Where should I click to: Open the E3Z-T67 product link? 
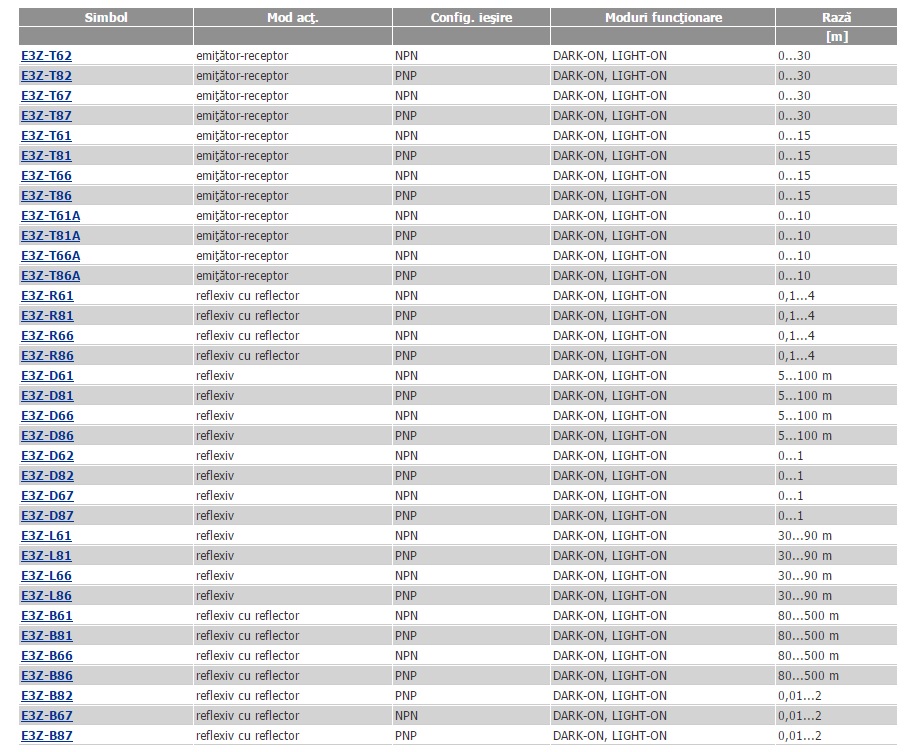tap(46, 96)
